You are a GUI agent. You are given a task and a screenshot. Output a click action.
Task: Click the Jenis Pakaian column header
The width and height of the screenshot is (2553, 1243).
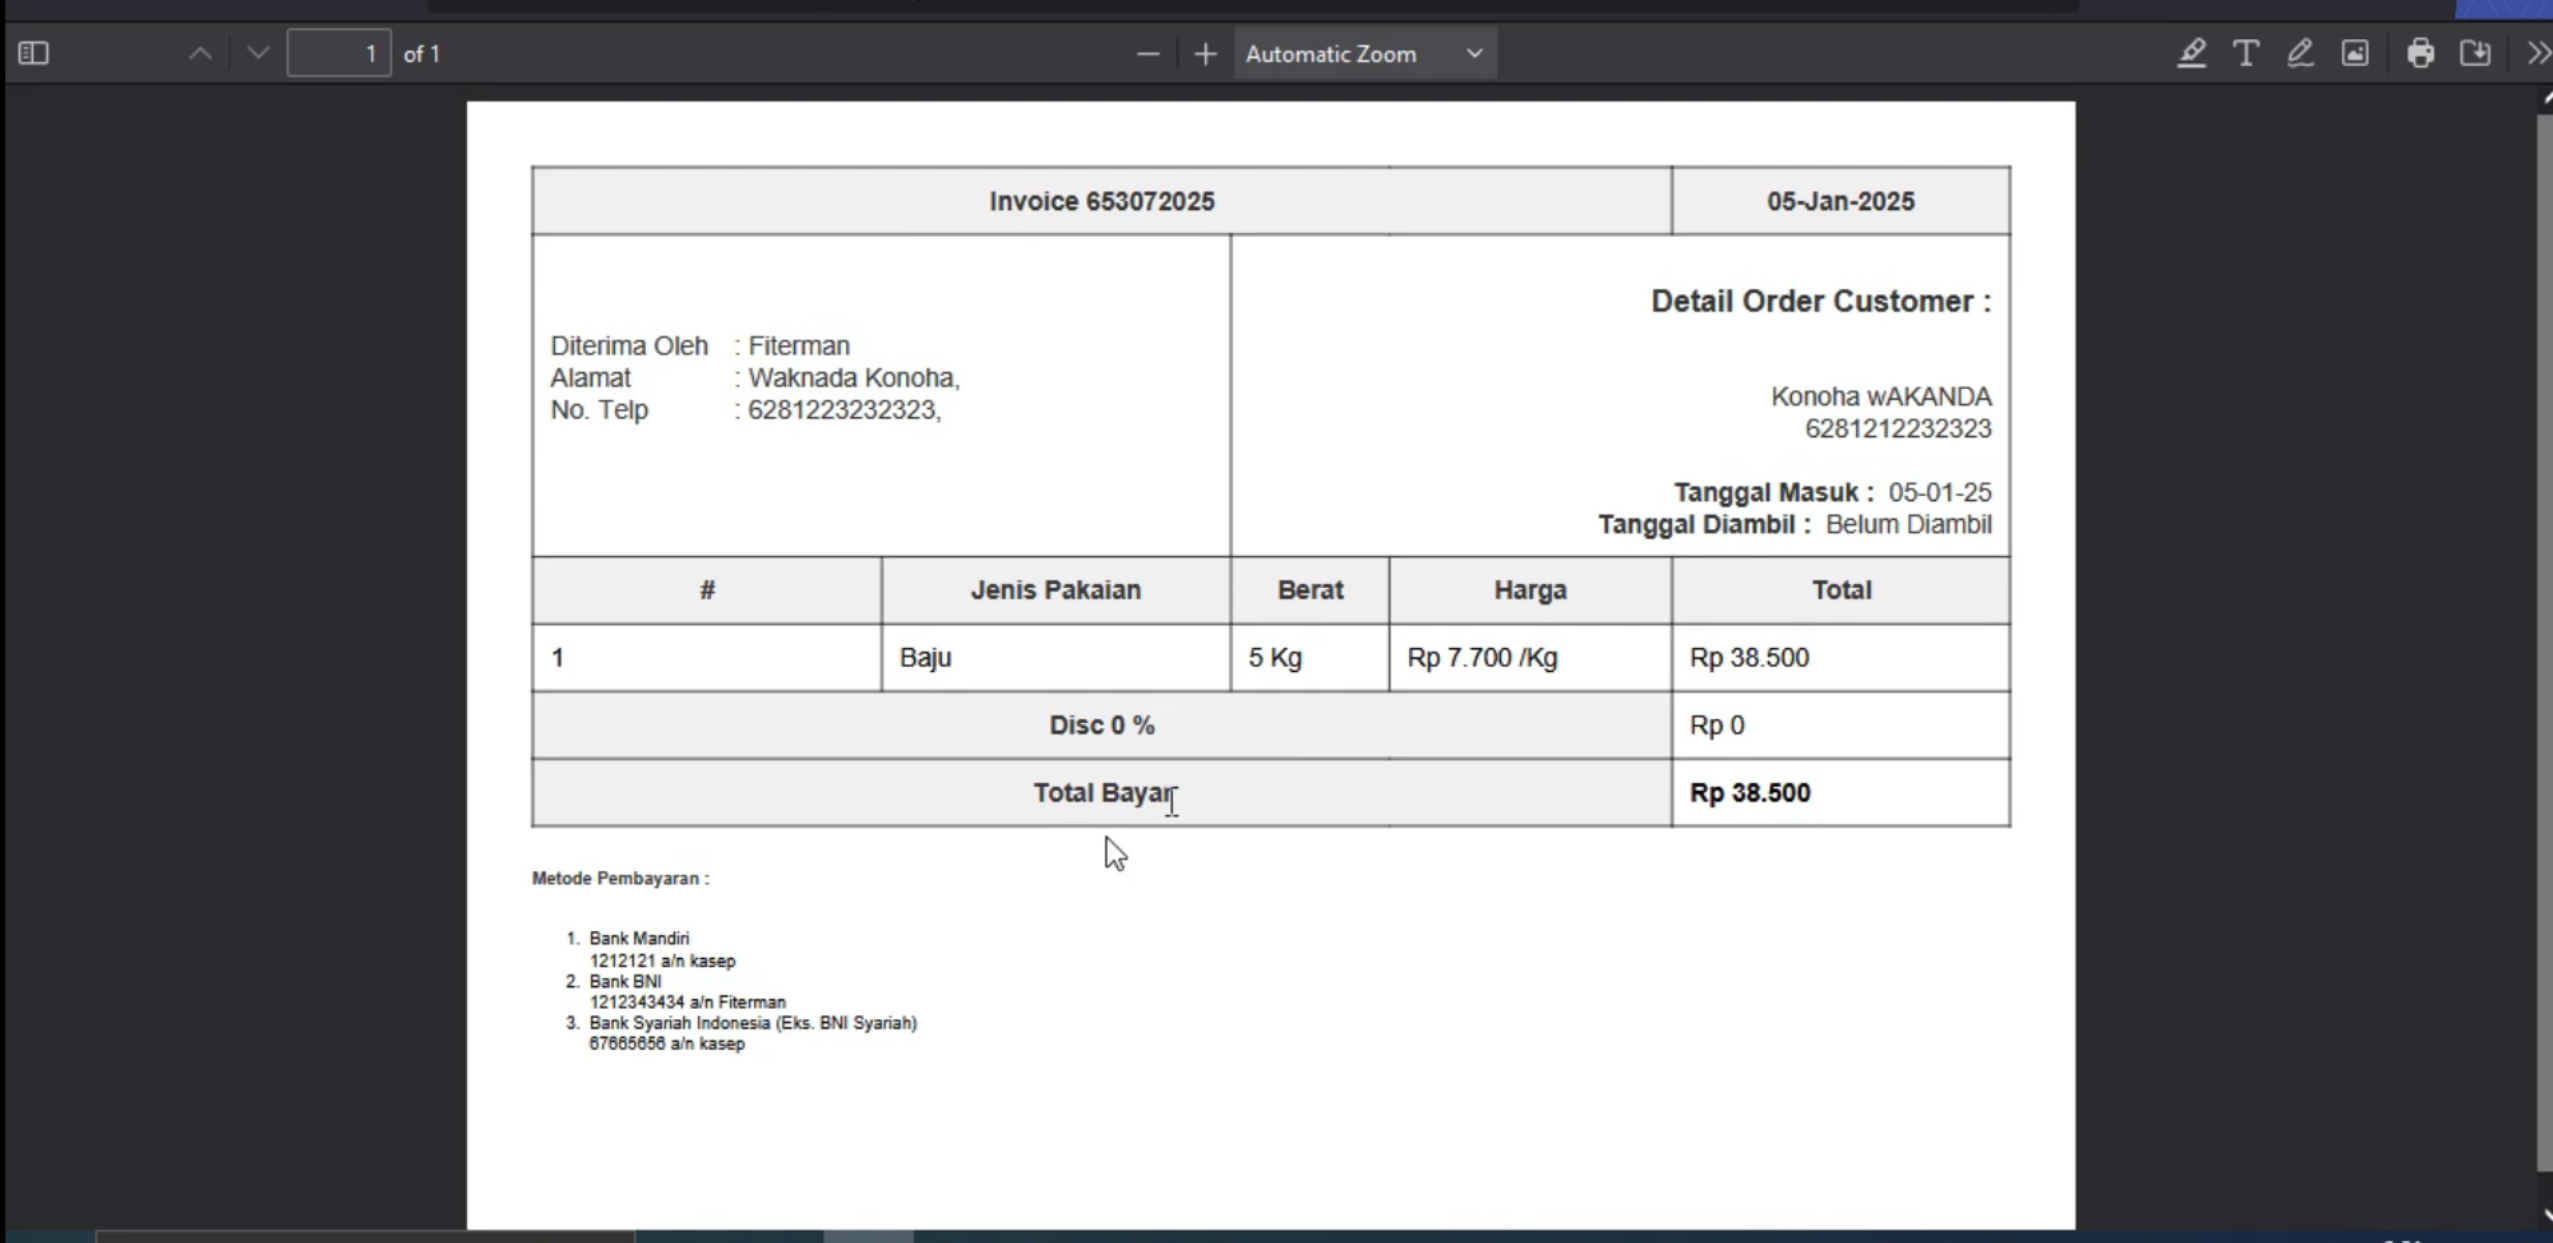(1055, 590)
